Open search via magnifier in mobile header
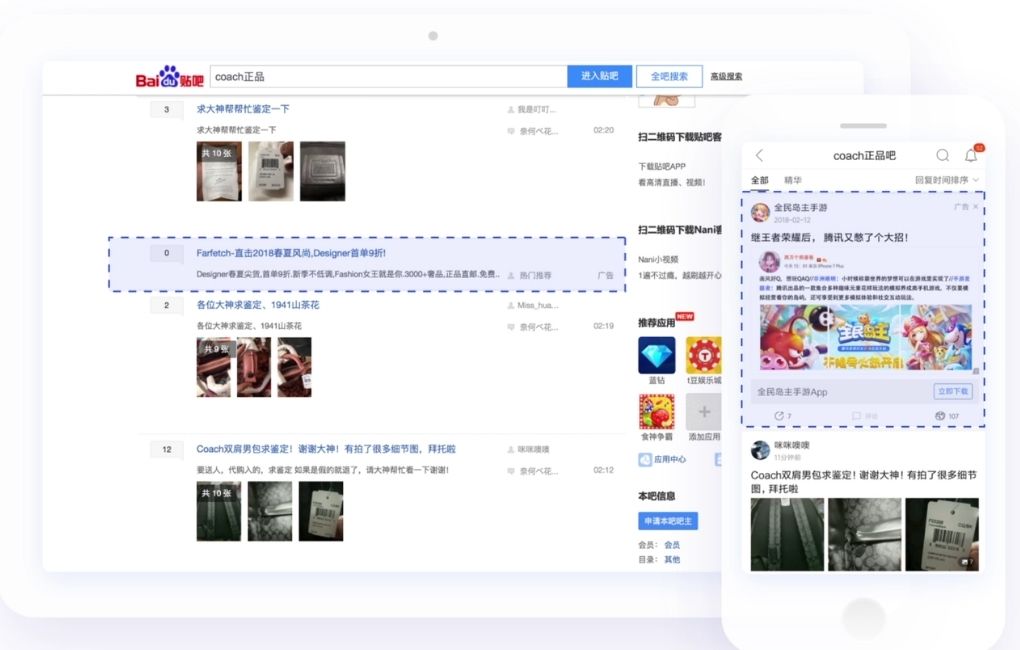1020x650 pixels. [943, 155]
